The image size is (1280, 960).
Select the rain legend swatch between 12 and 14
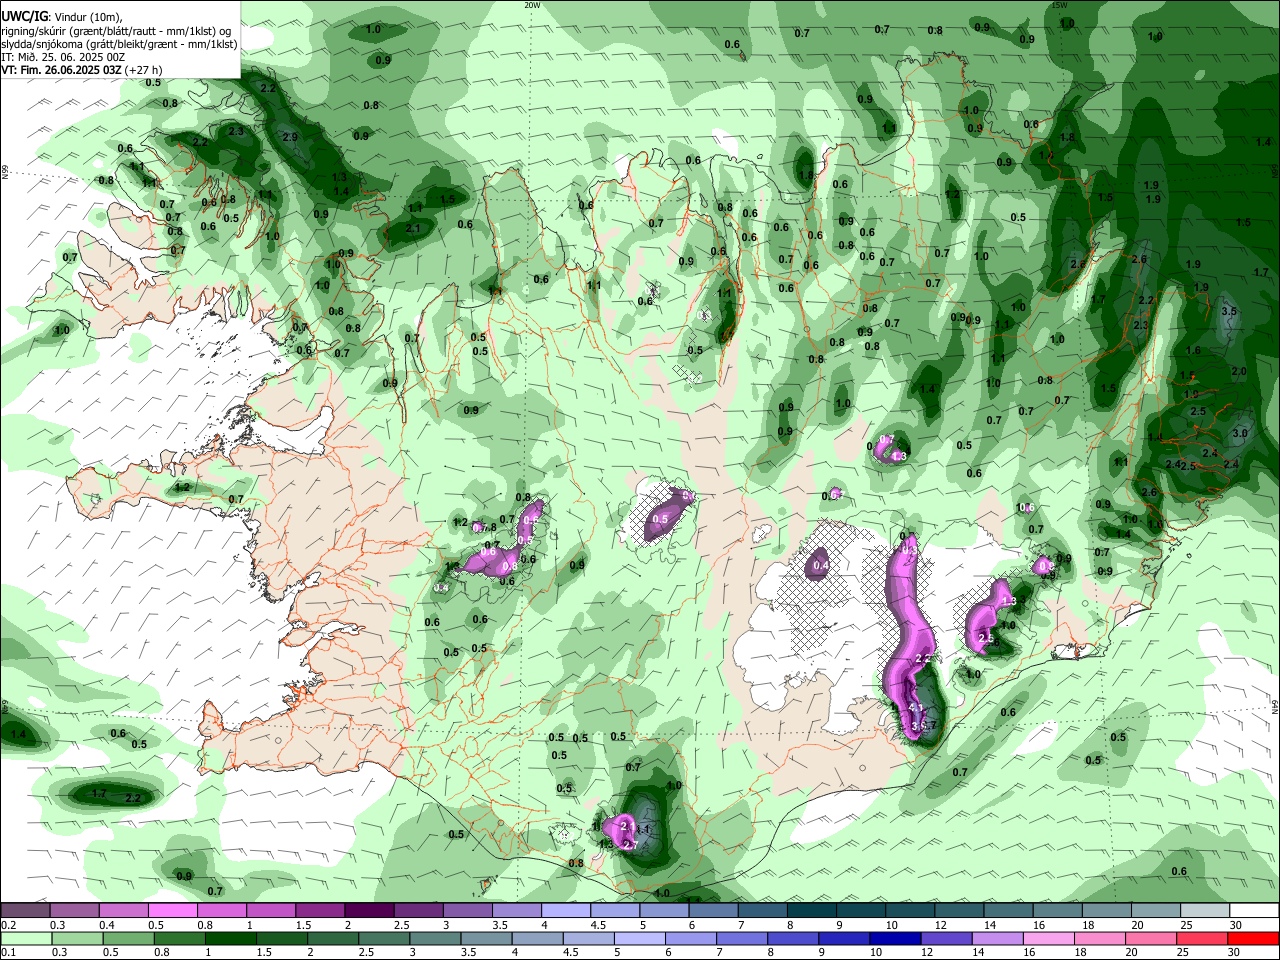pyautogui.click(x=947, y=939)
